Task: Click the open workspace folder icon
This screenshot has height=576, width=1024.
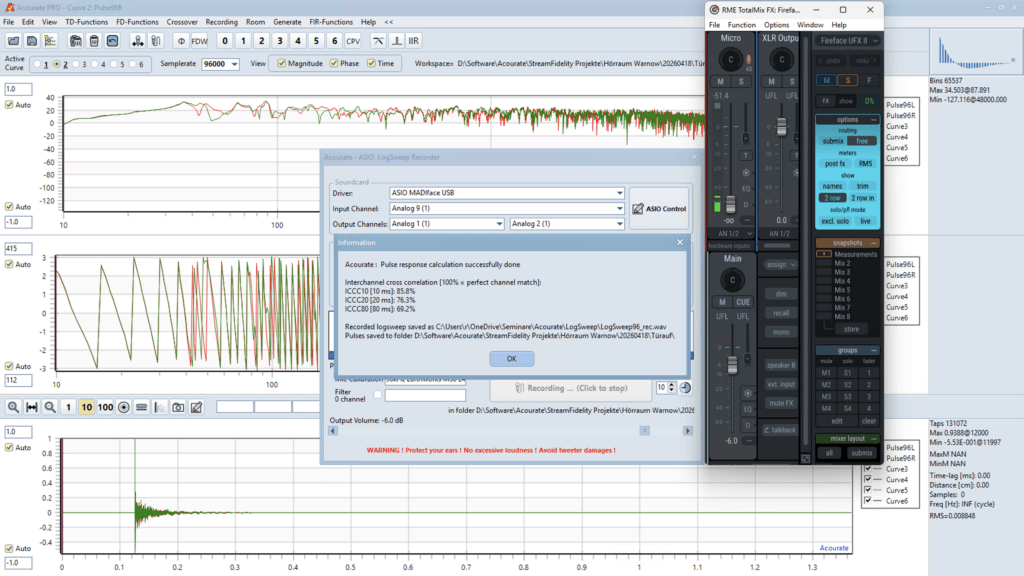Action: click(x=15, y=41)
